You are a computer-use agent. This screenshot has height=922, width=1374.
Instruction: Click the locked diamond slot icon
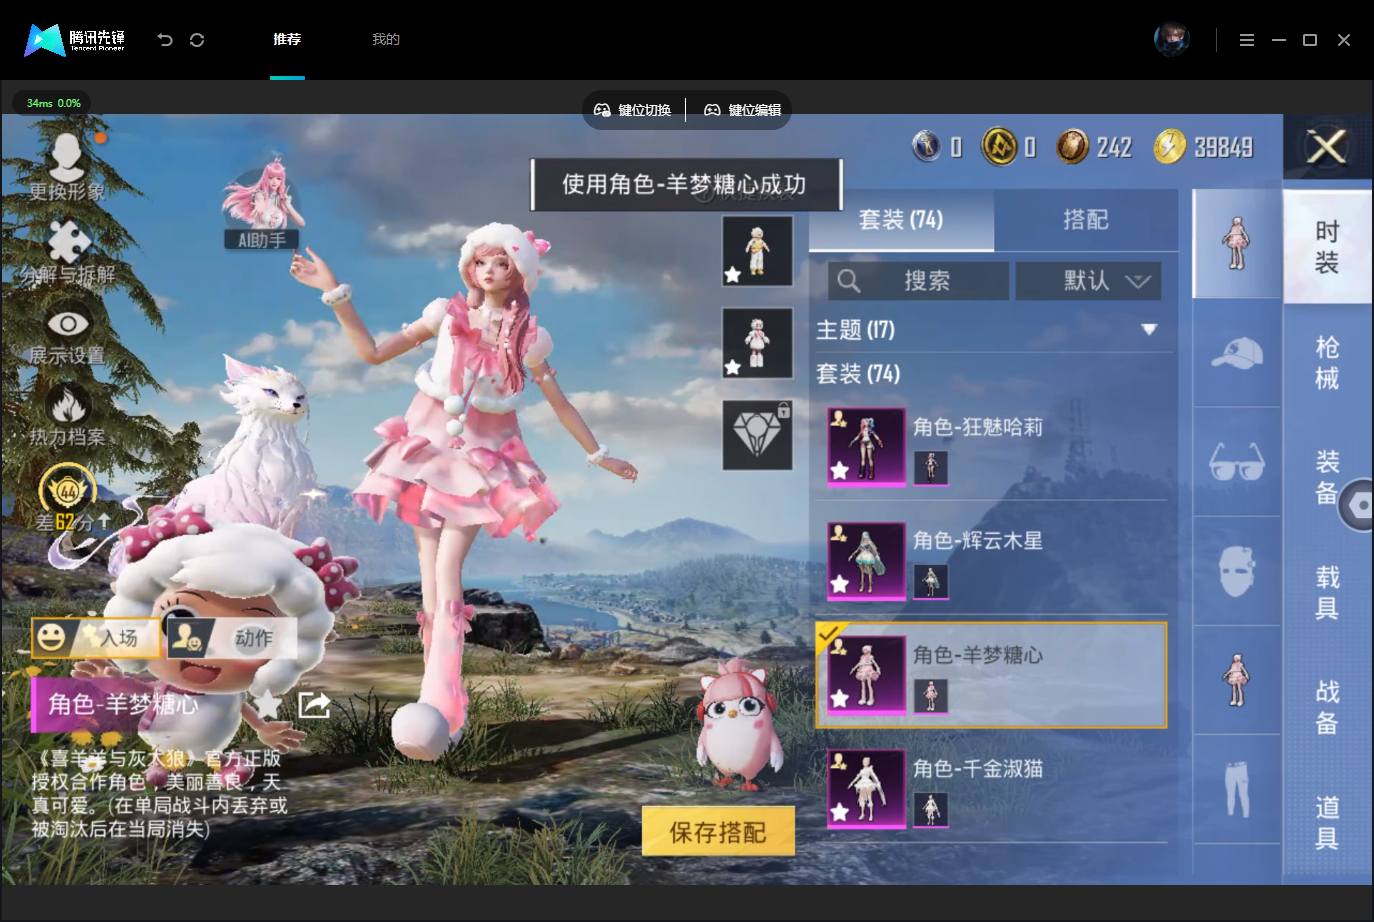point(757,435)
